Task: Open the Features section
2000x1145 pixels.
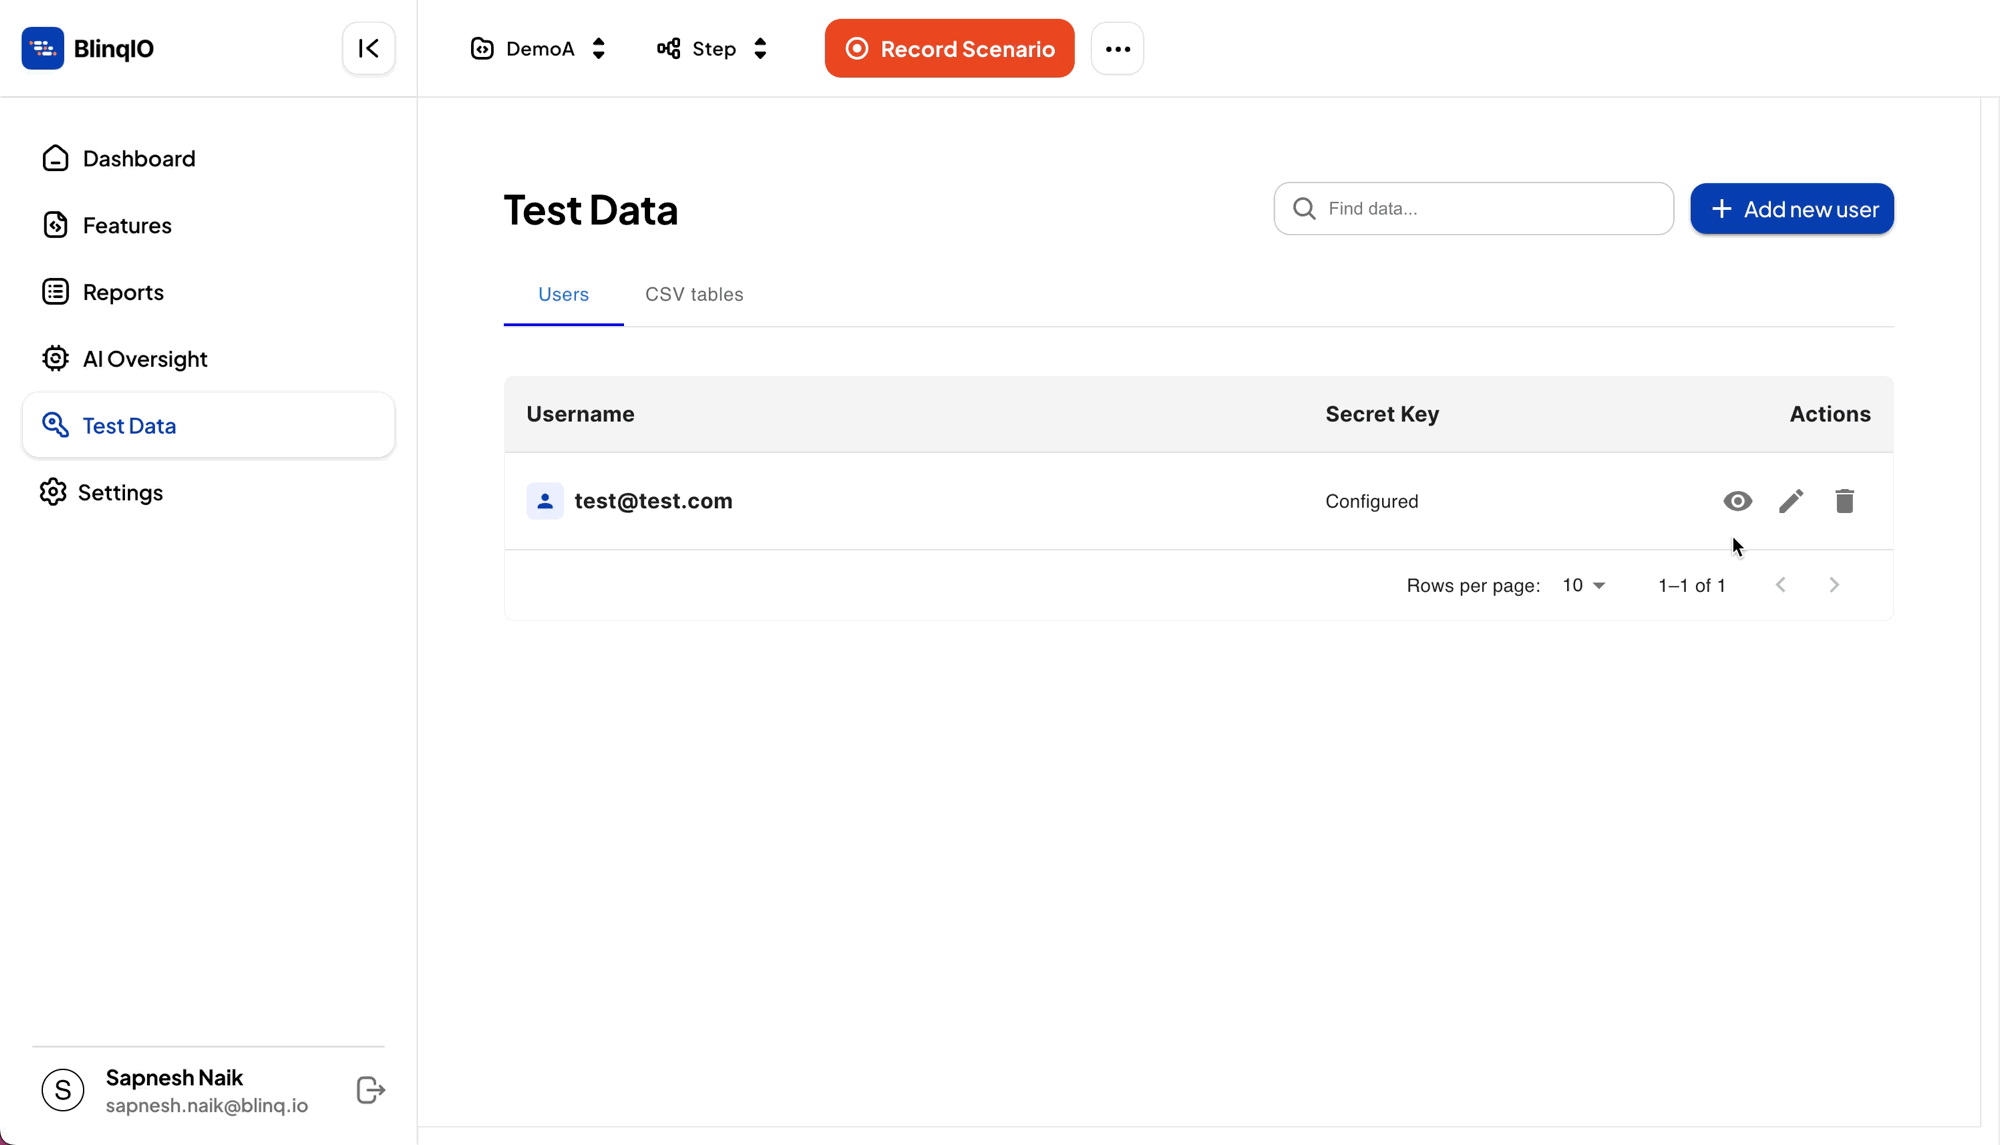Action: pos(126,225)
